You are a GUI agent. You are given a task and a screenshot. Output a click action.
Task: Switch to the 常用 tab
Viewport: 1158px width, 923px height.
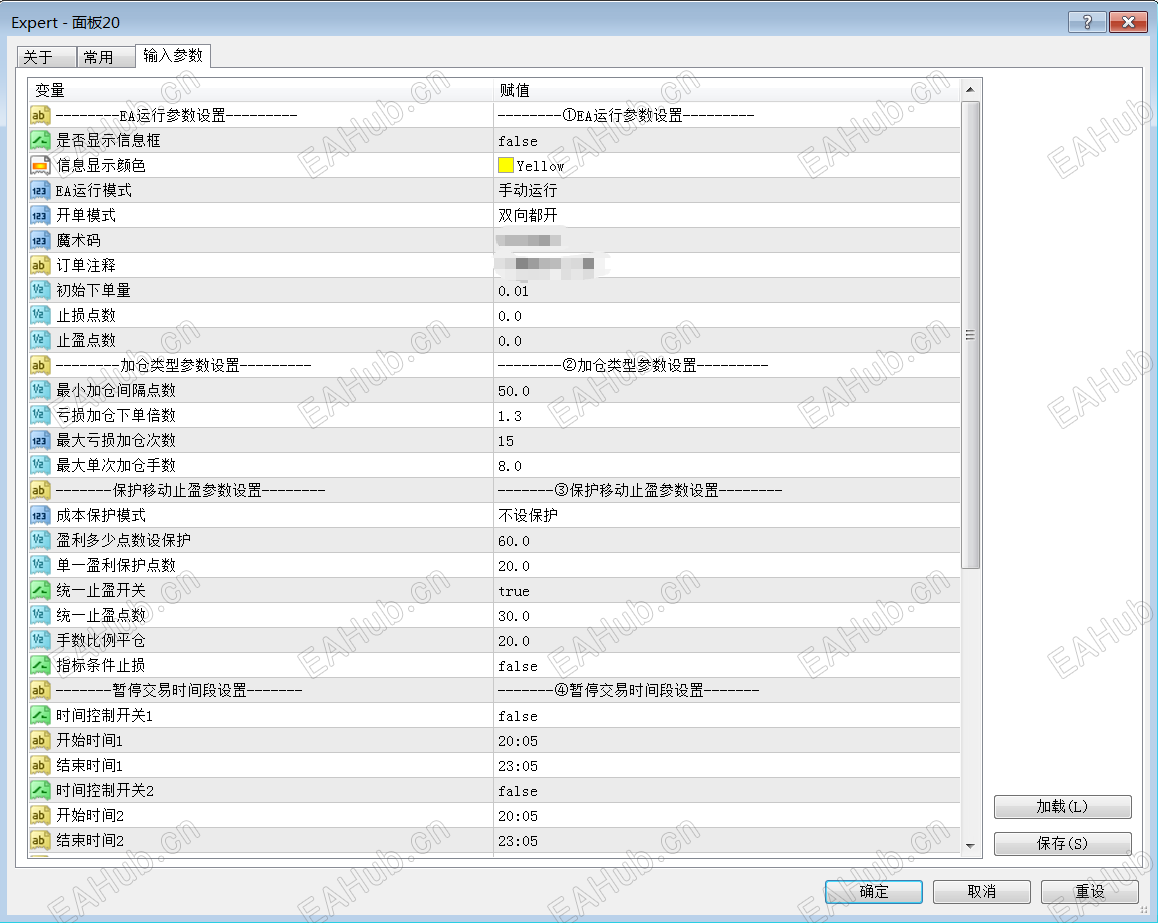(106, 57)
